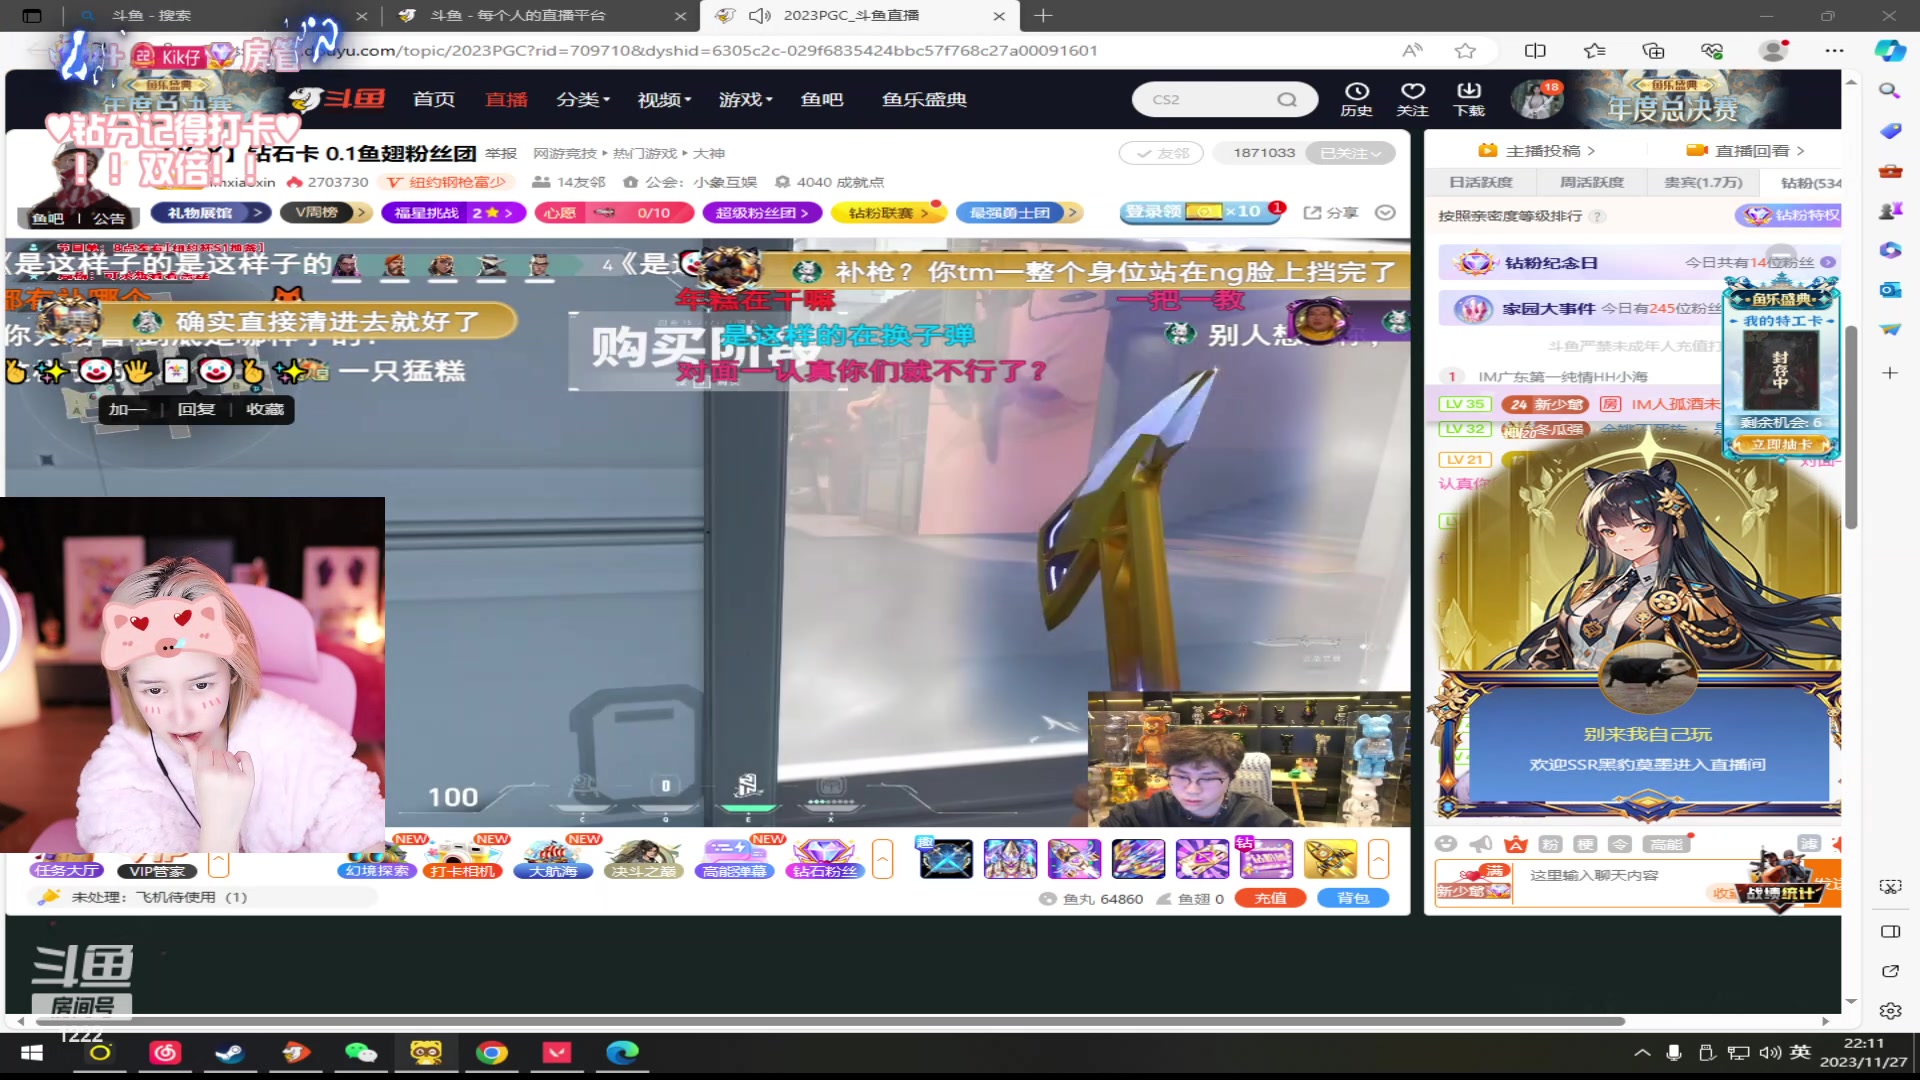Click the 下载 download icon
The width and height of the screenshot is (1920, 1080).
1469,99
